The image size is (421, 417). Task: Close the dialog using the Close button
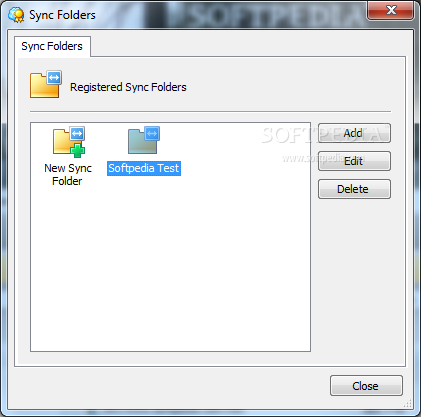[x=366, y=386]
